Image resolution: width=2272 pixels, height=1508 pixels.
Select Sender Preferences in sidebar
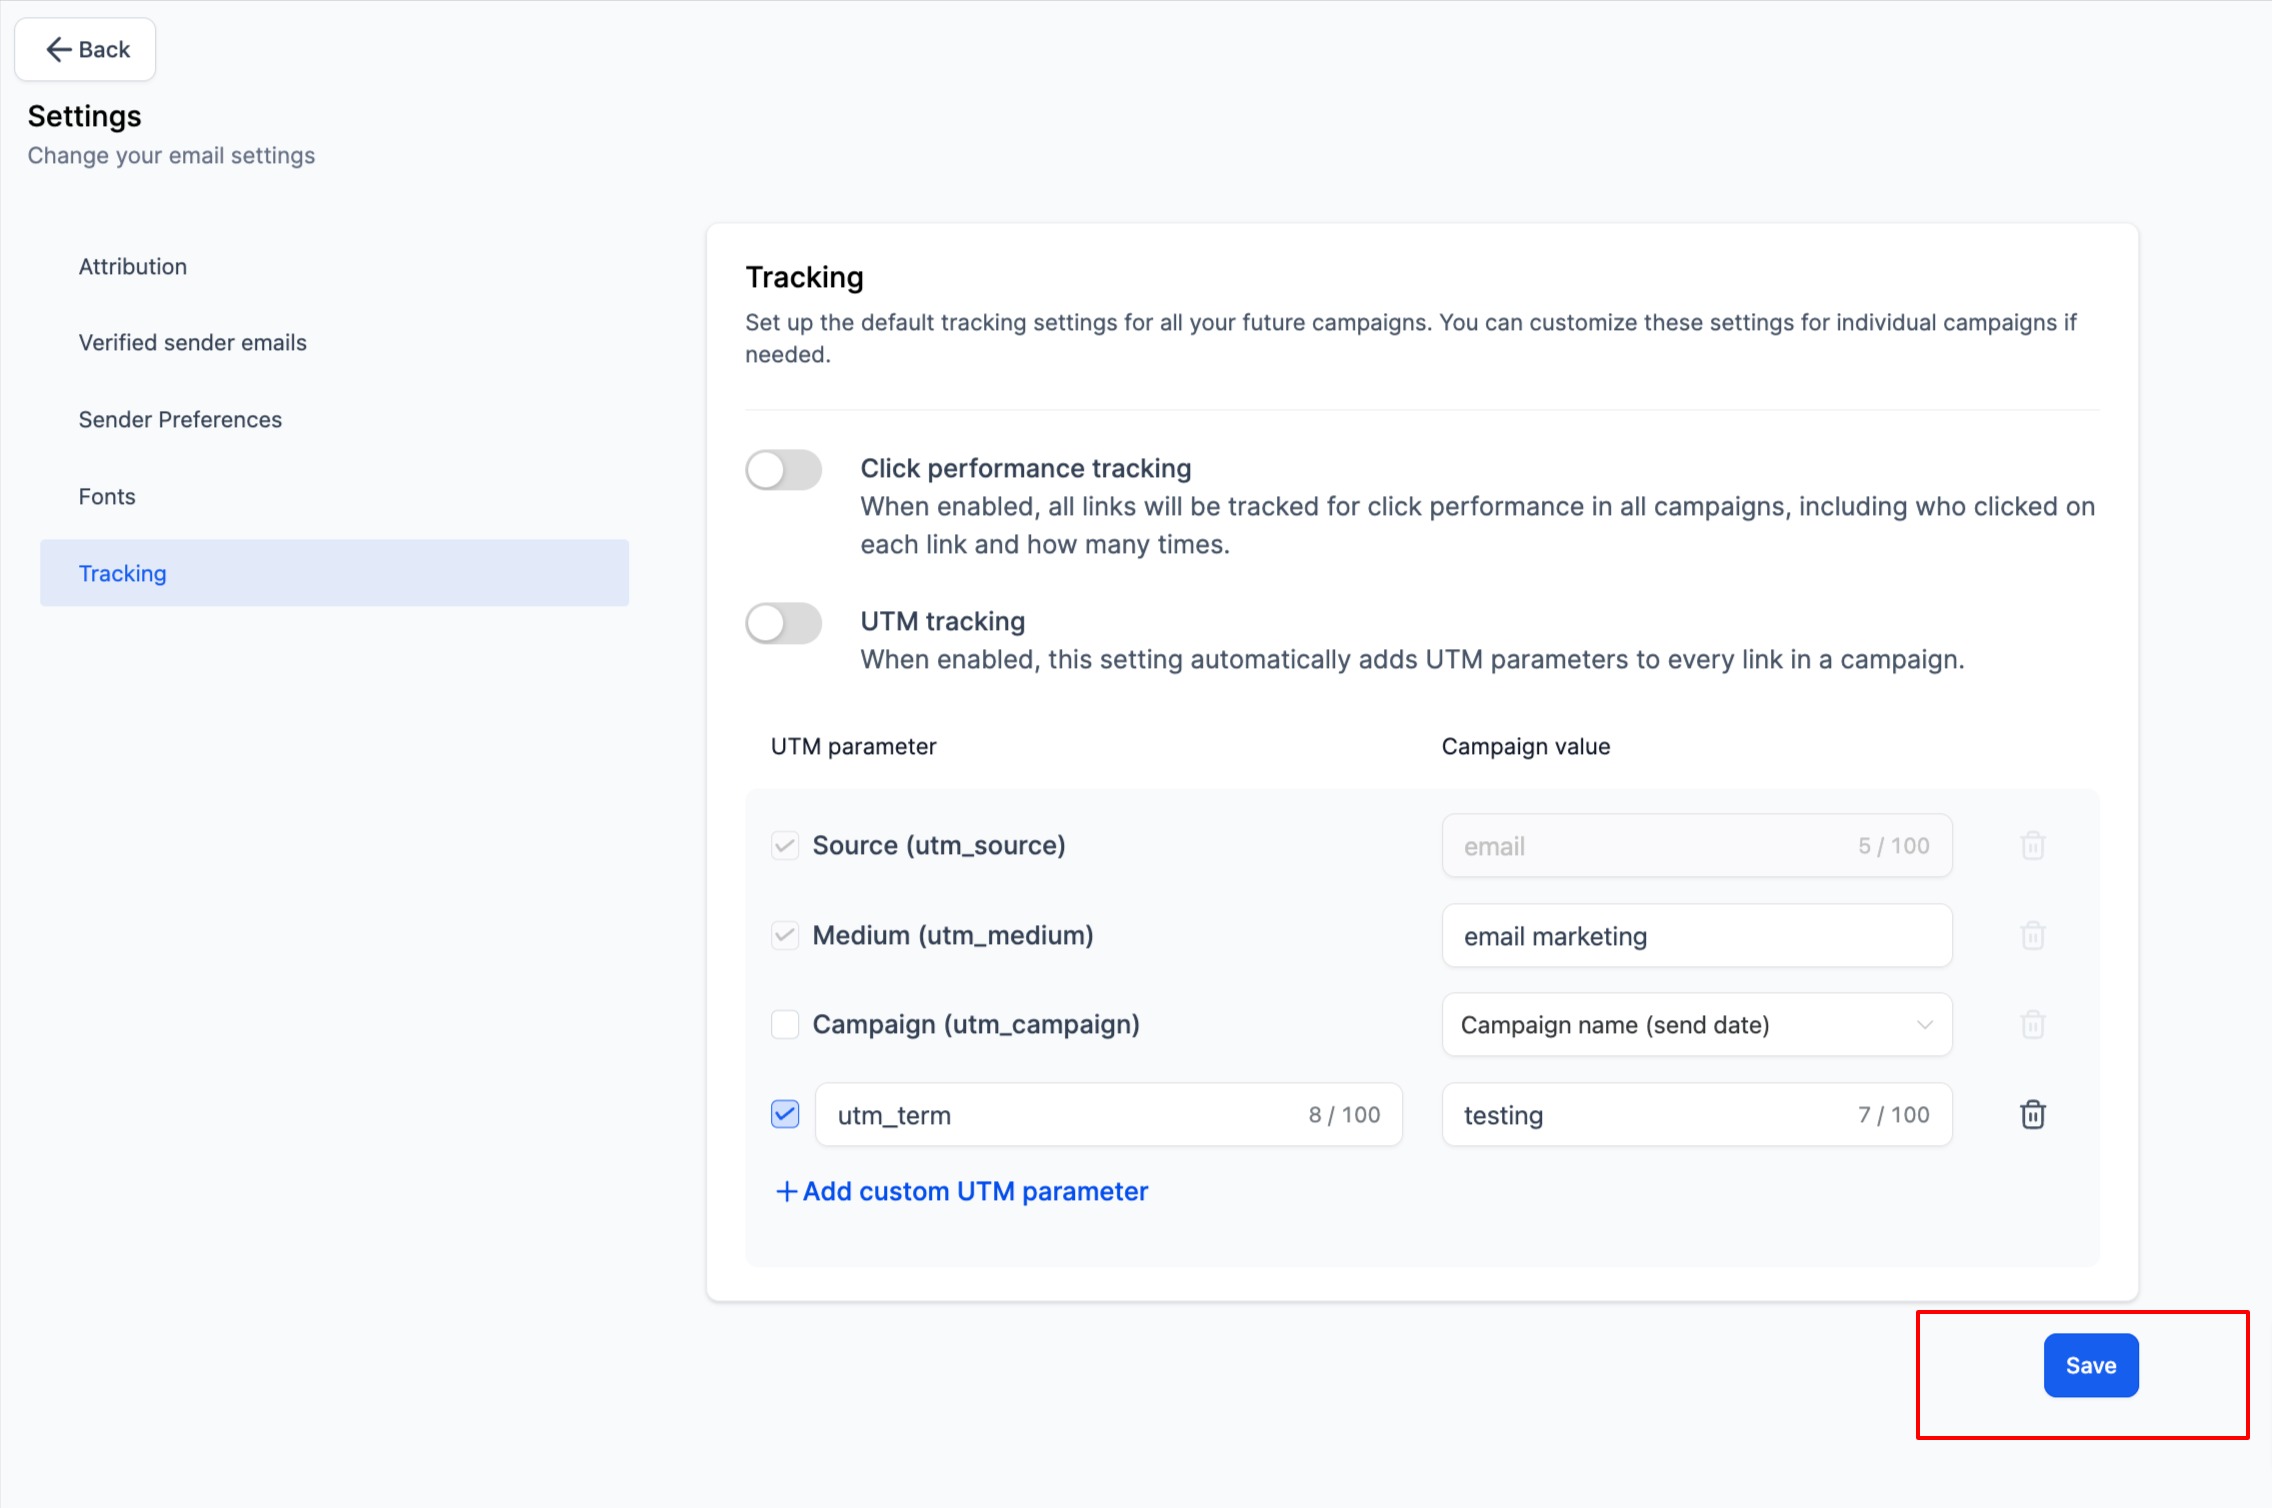[180, 419]
